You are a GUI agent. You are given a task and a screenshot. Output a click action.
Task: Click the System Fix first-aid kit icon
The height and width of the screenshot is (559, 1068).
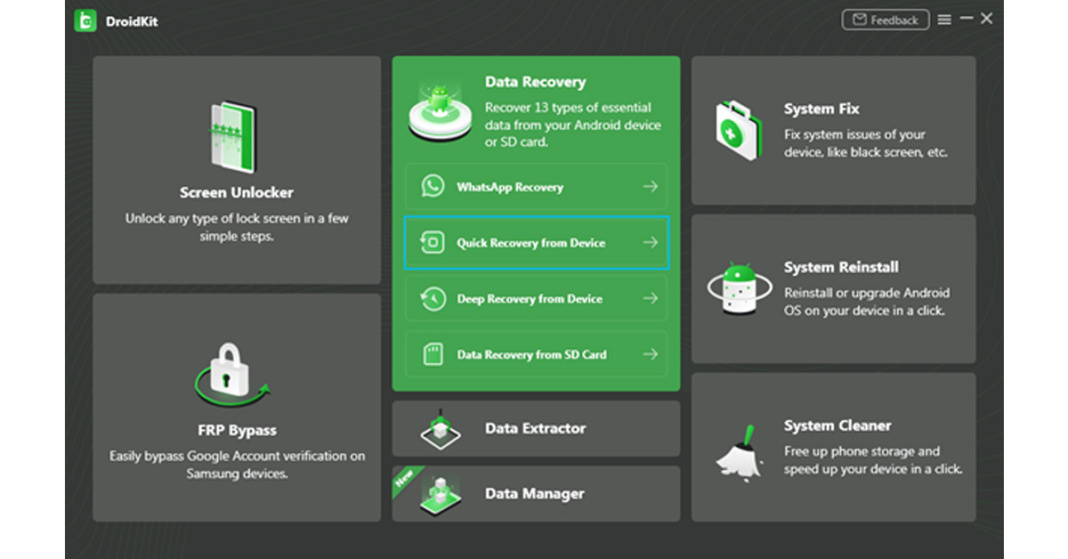[x=739, y=130]
